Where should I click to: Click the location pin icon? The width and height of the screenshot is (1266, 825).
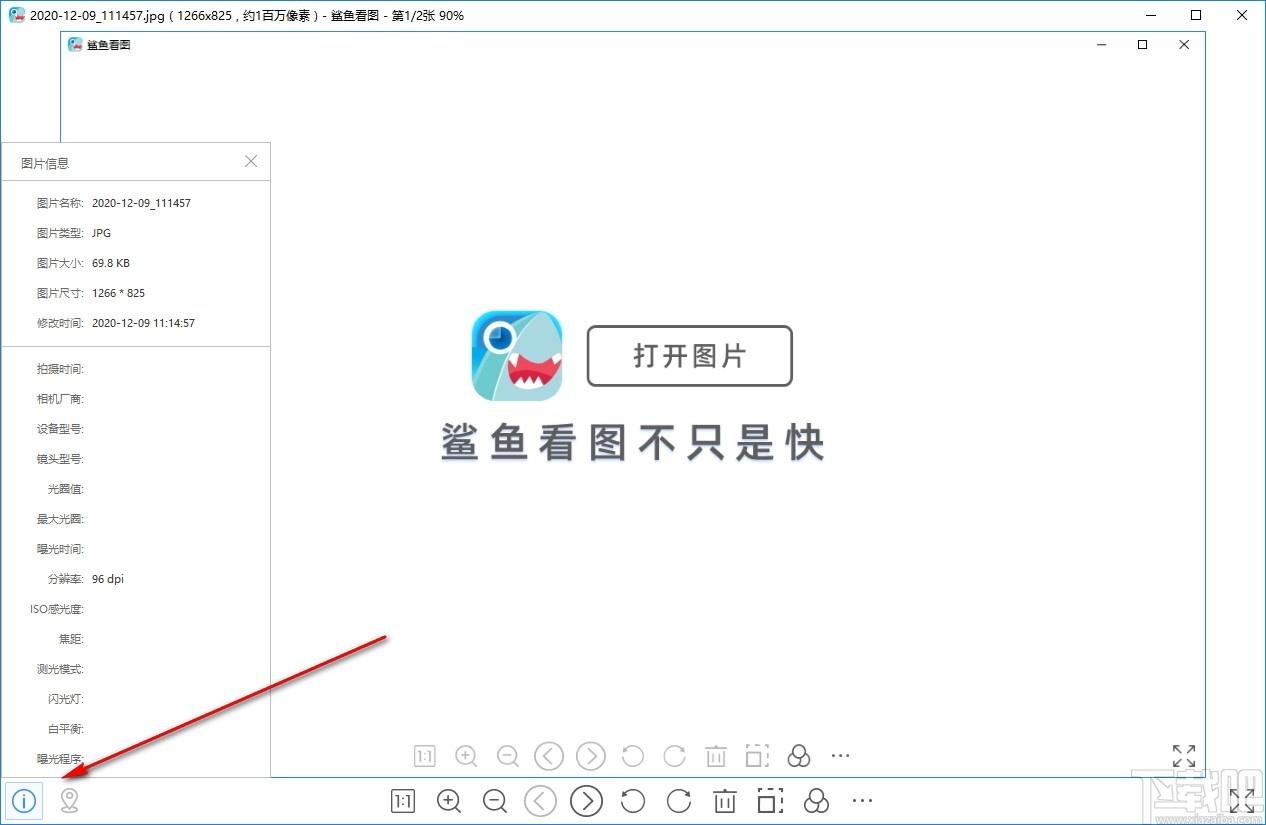[69, 801]
